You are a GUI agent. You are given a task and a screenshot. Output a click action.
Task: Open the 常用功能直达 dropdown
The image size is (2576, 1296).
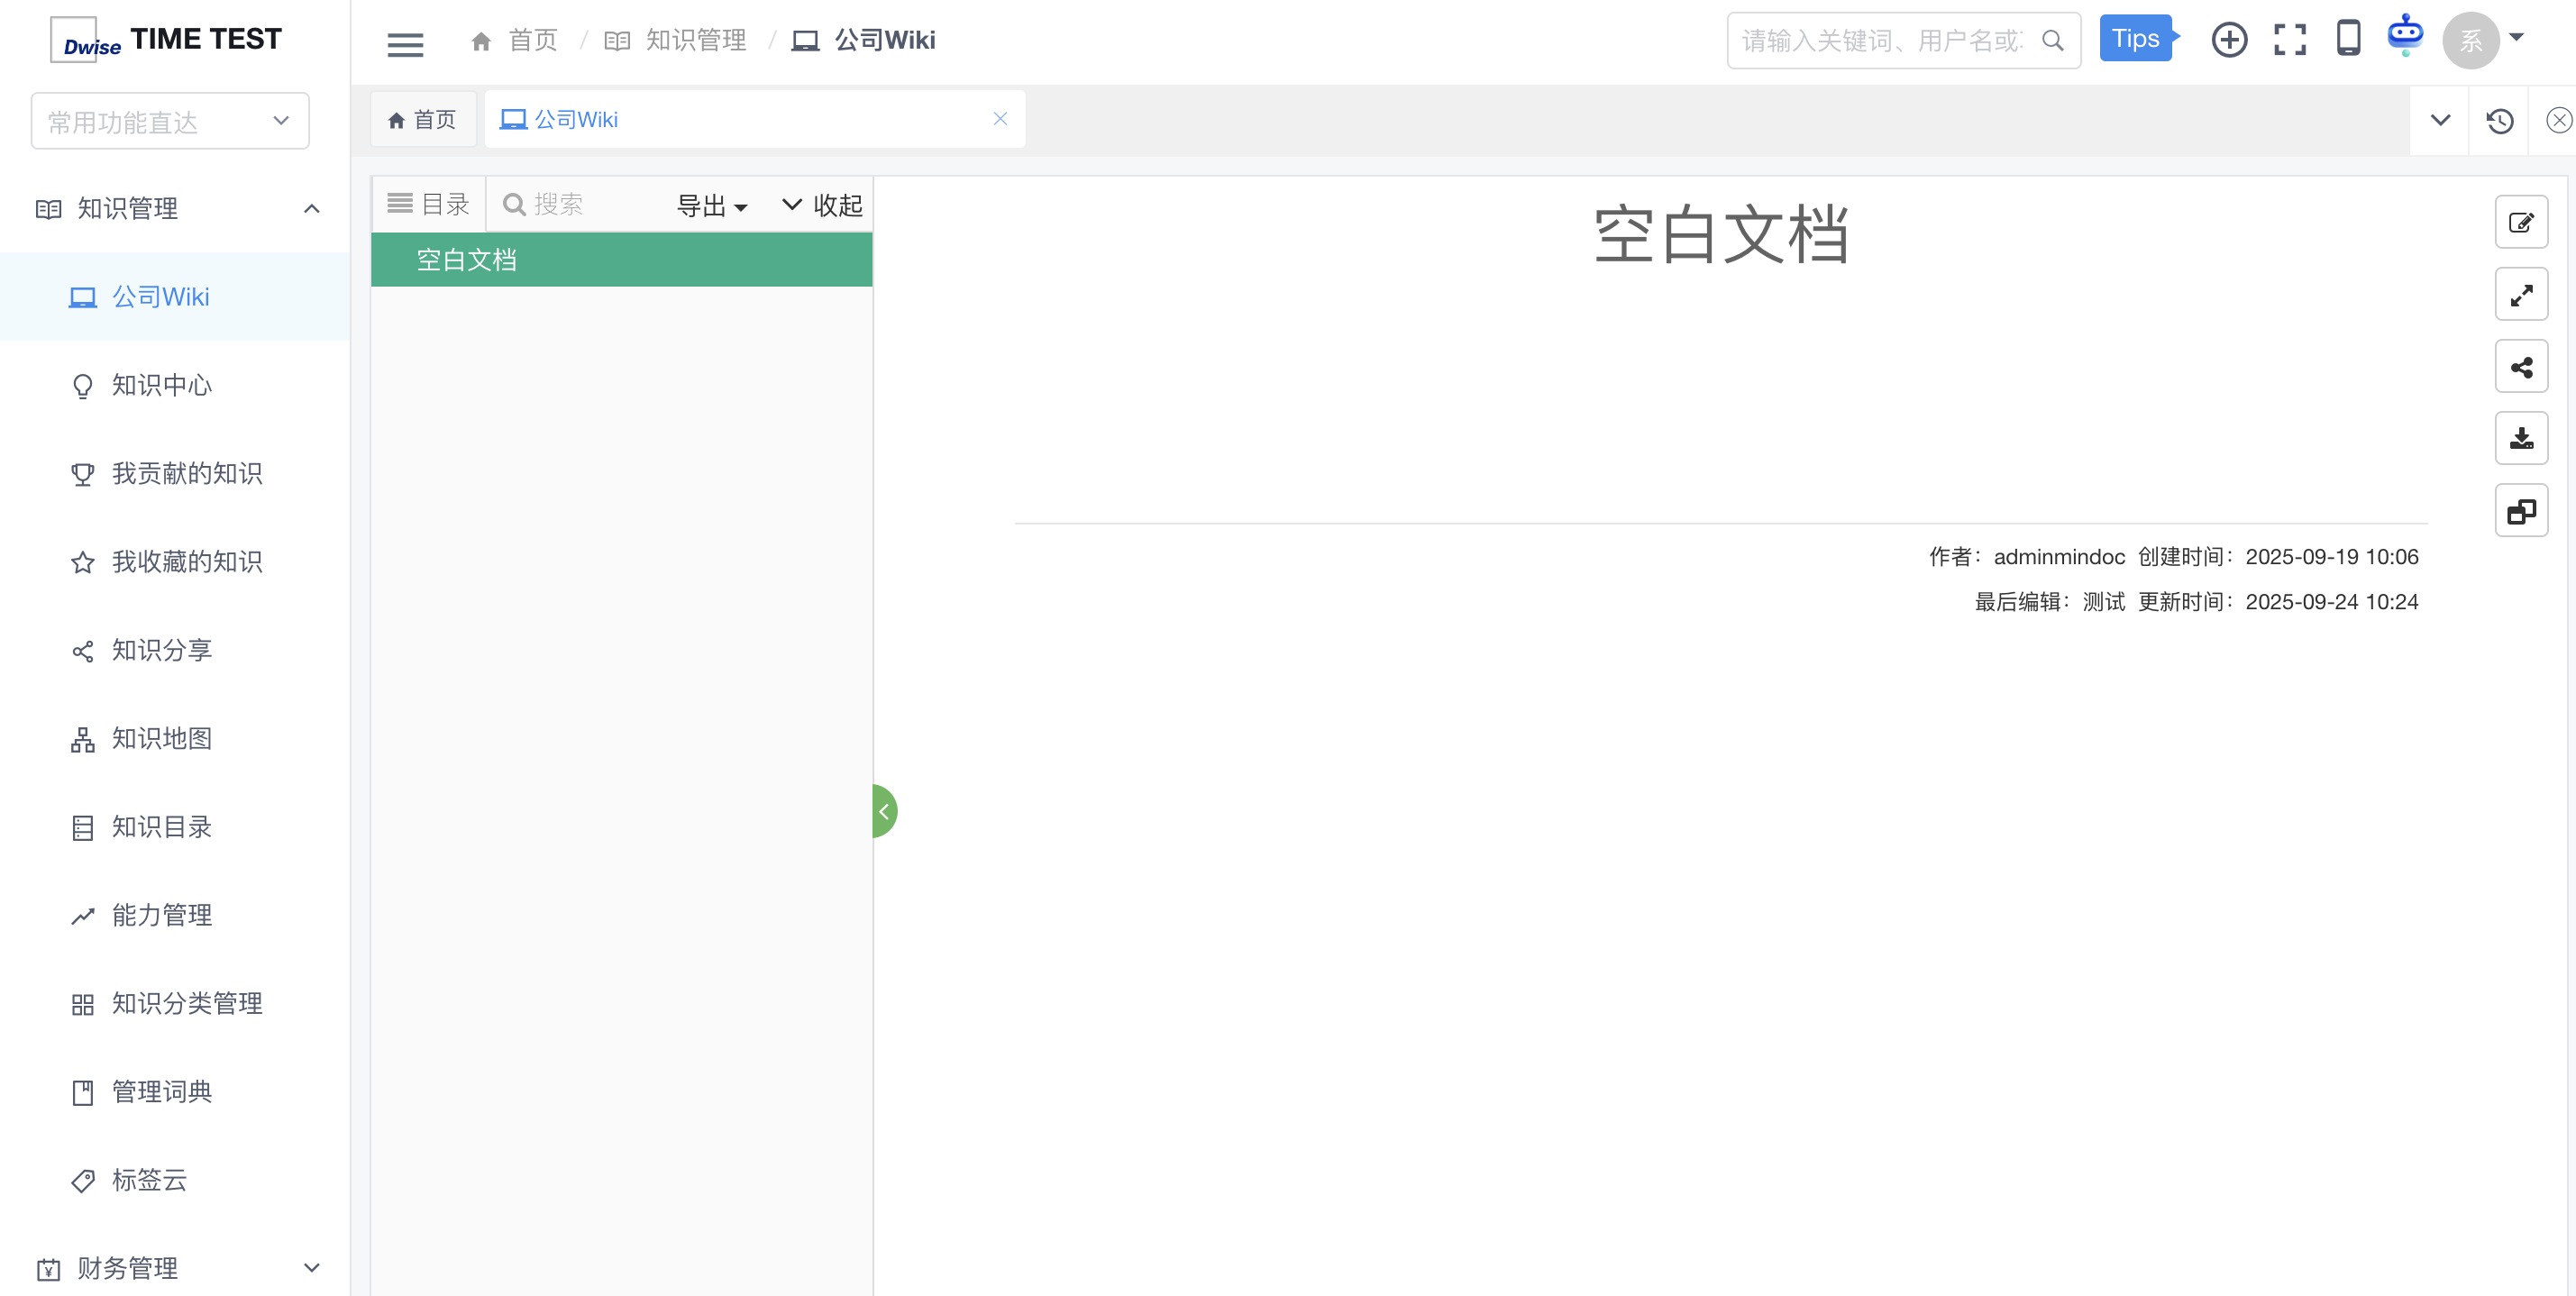pyautogui.click(x=170, y=121)
